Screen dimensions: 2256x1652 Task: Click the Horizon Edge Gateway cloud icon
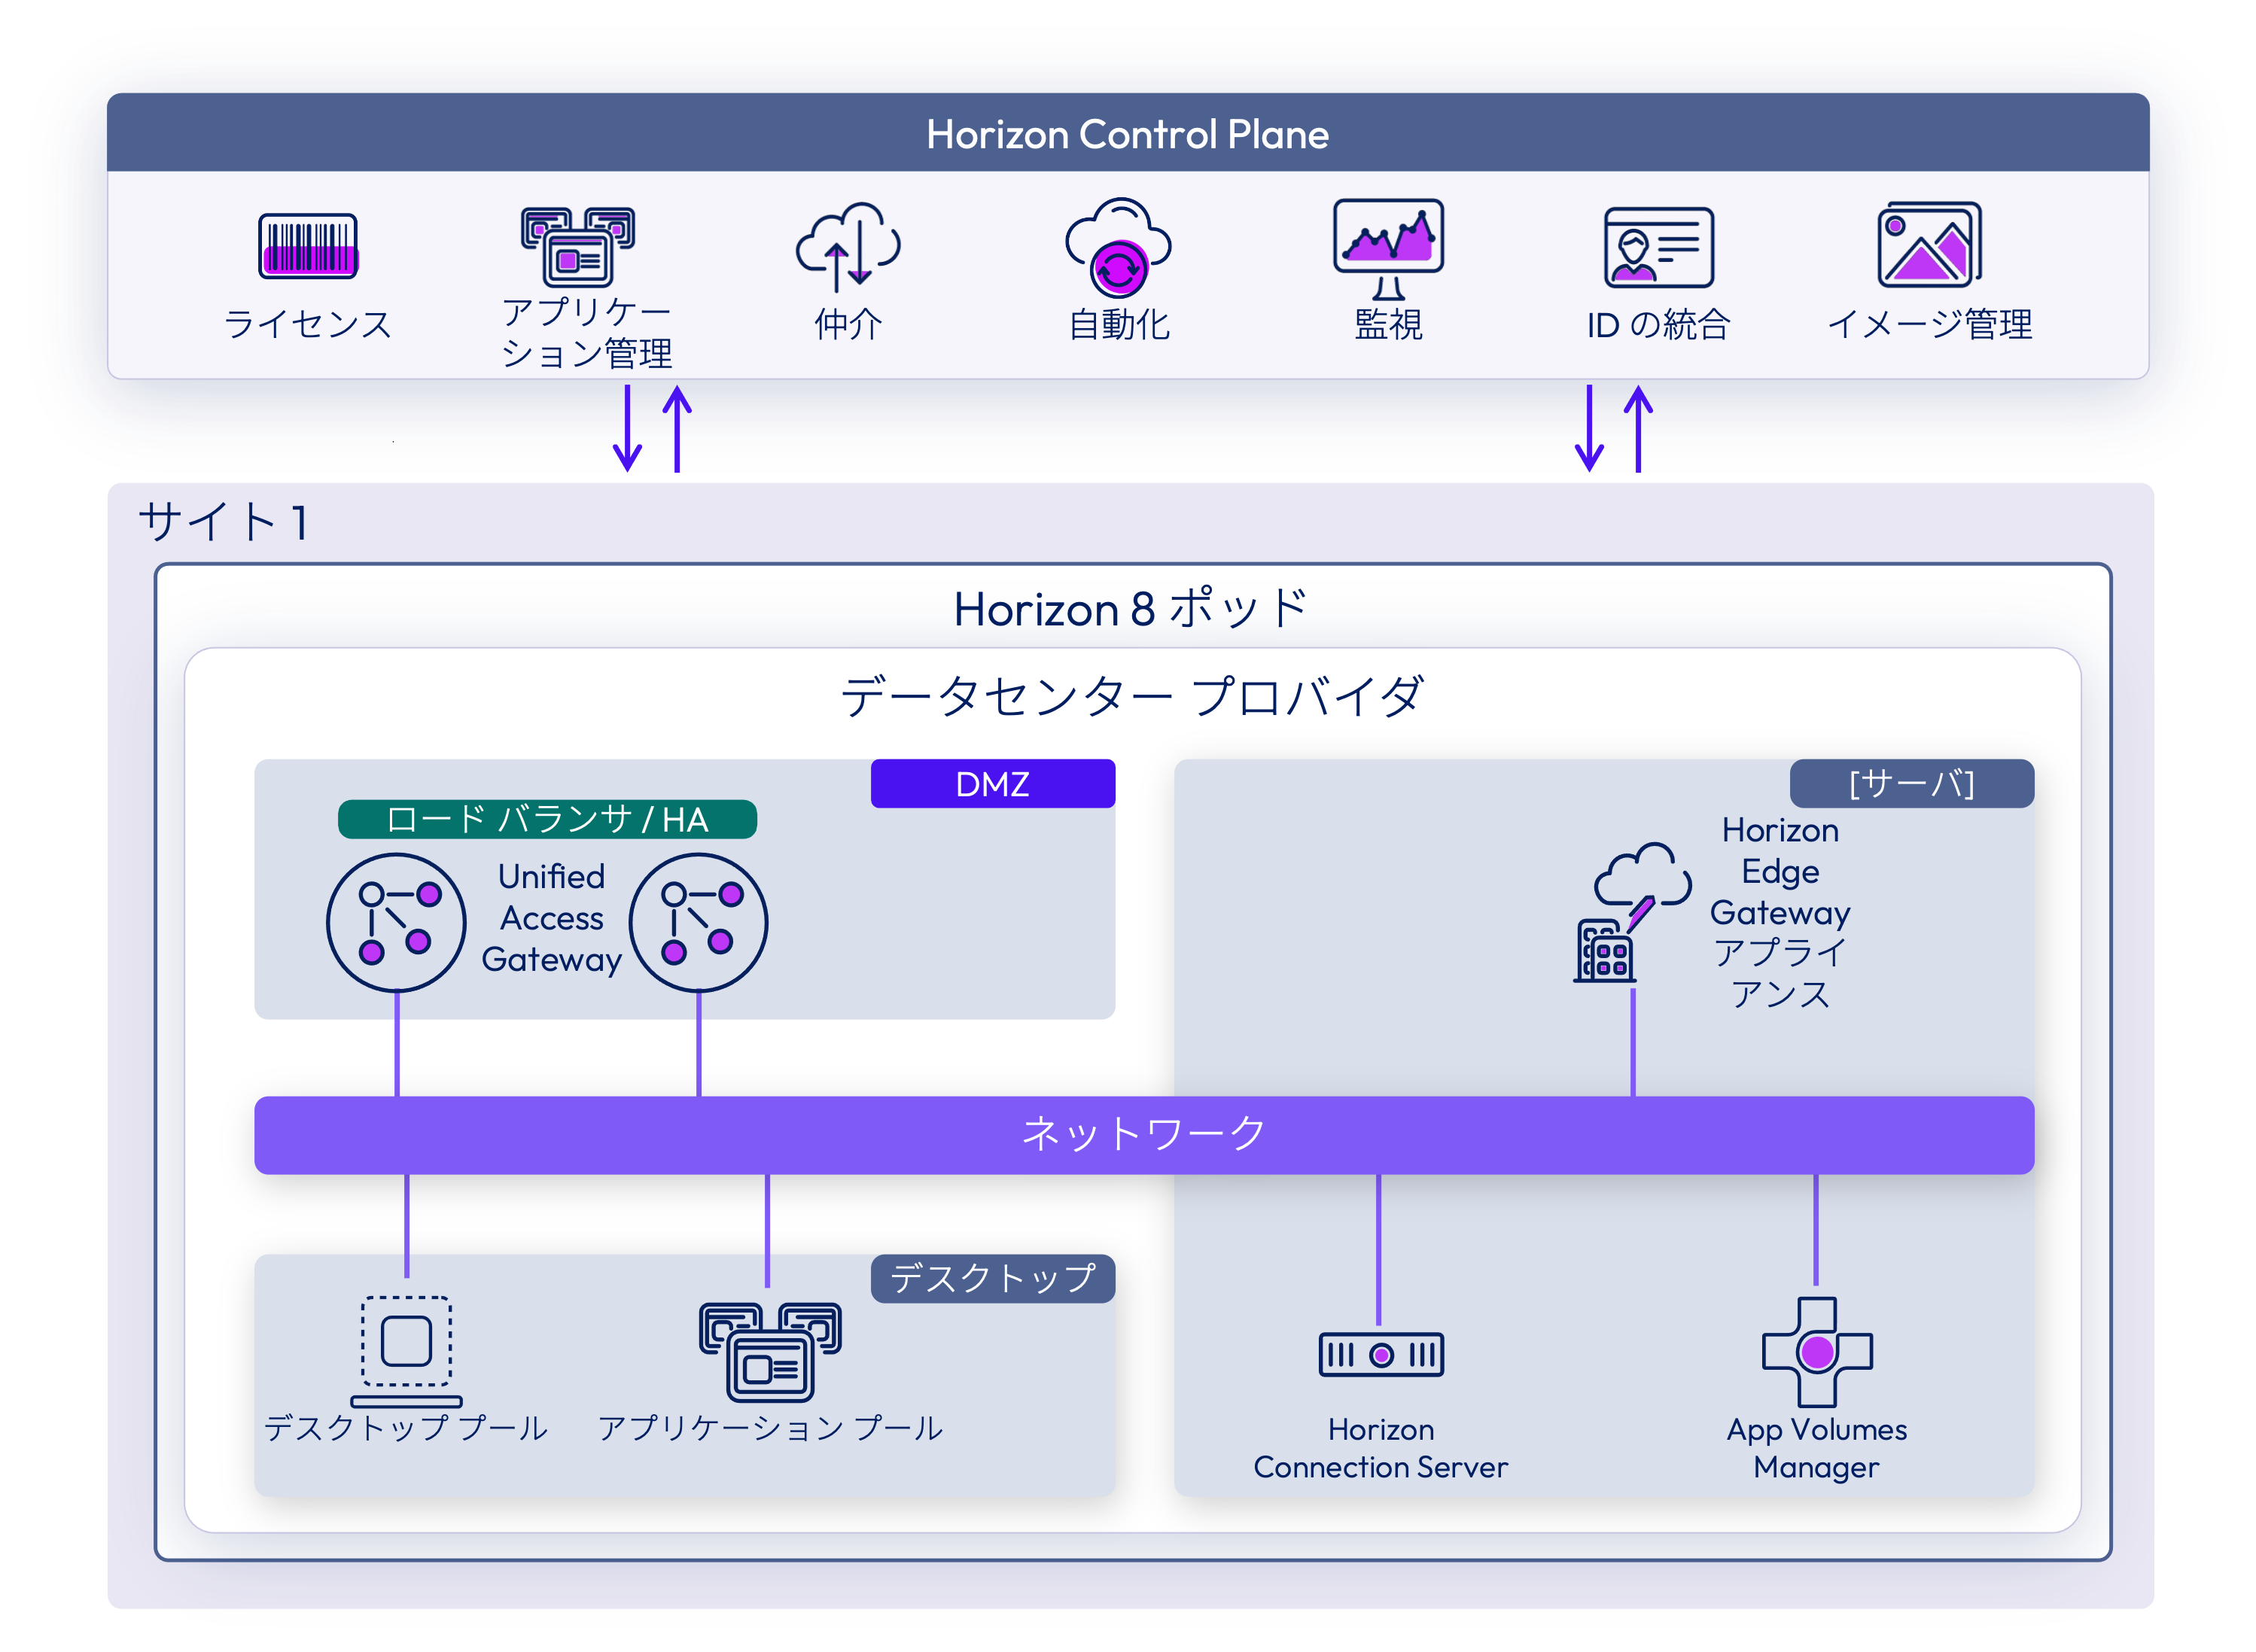click(x=1632, y=912)
